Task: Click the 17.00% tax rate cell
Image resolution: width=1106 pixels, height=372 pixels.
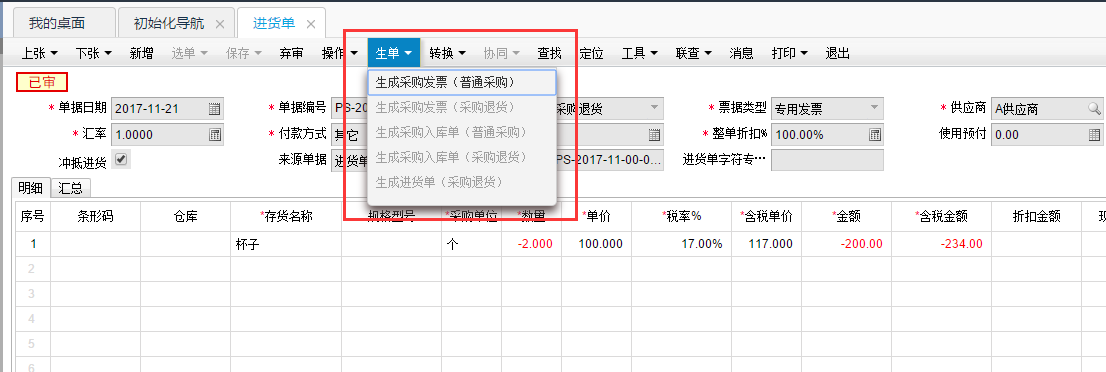Action: 681,244
